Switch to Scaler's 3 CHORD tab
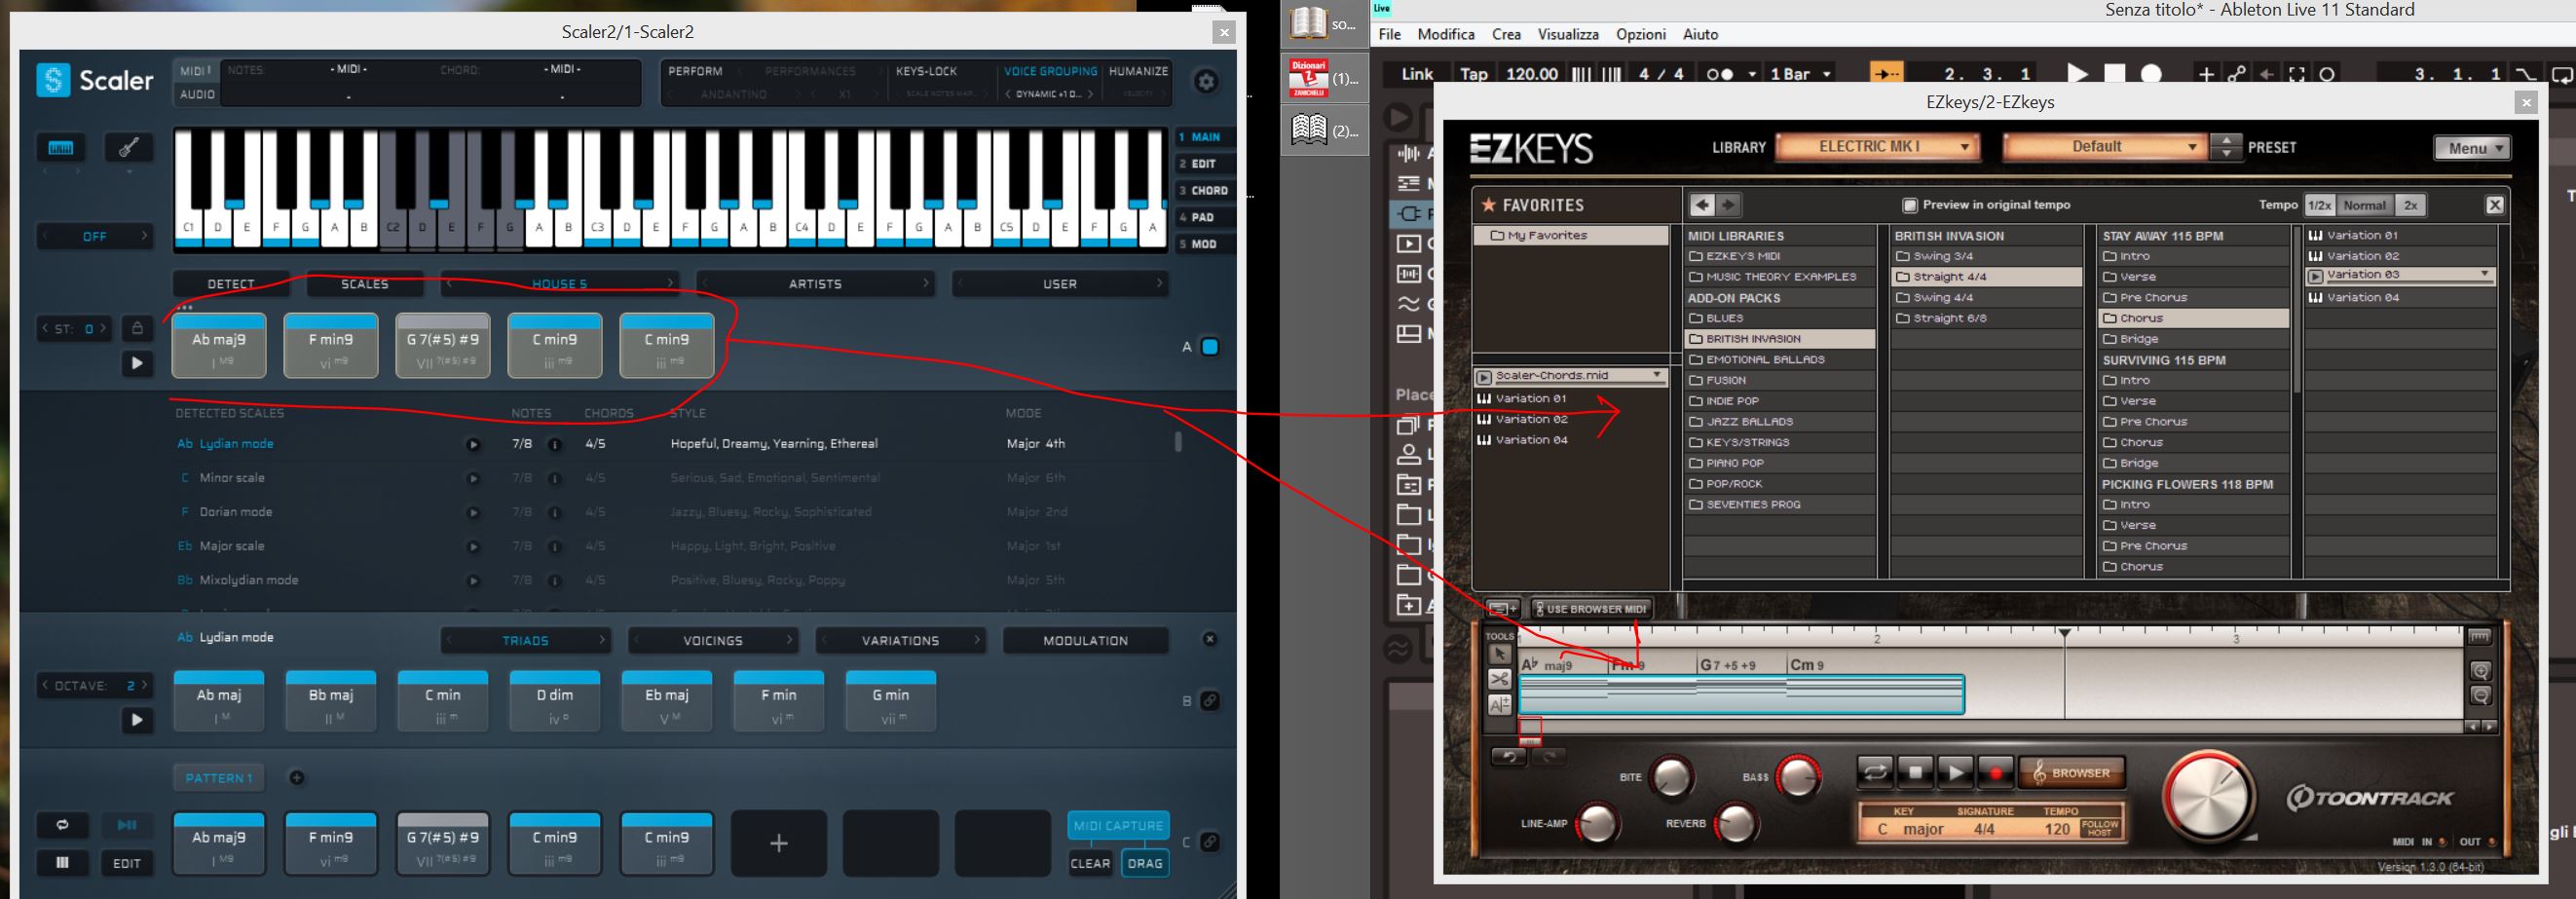 1204,191
